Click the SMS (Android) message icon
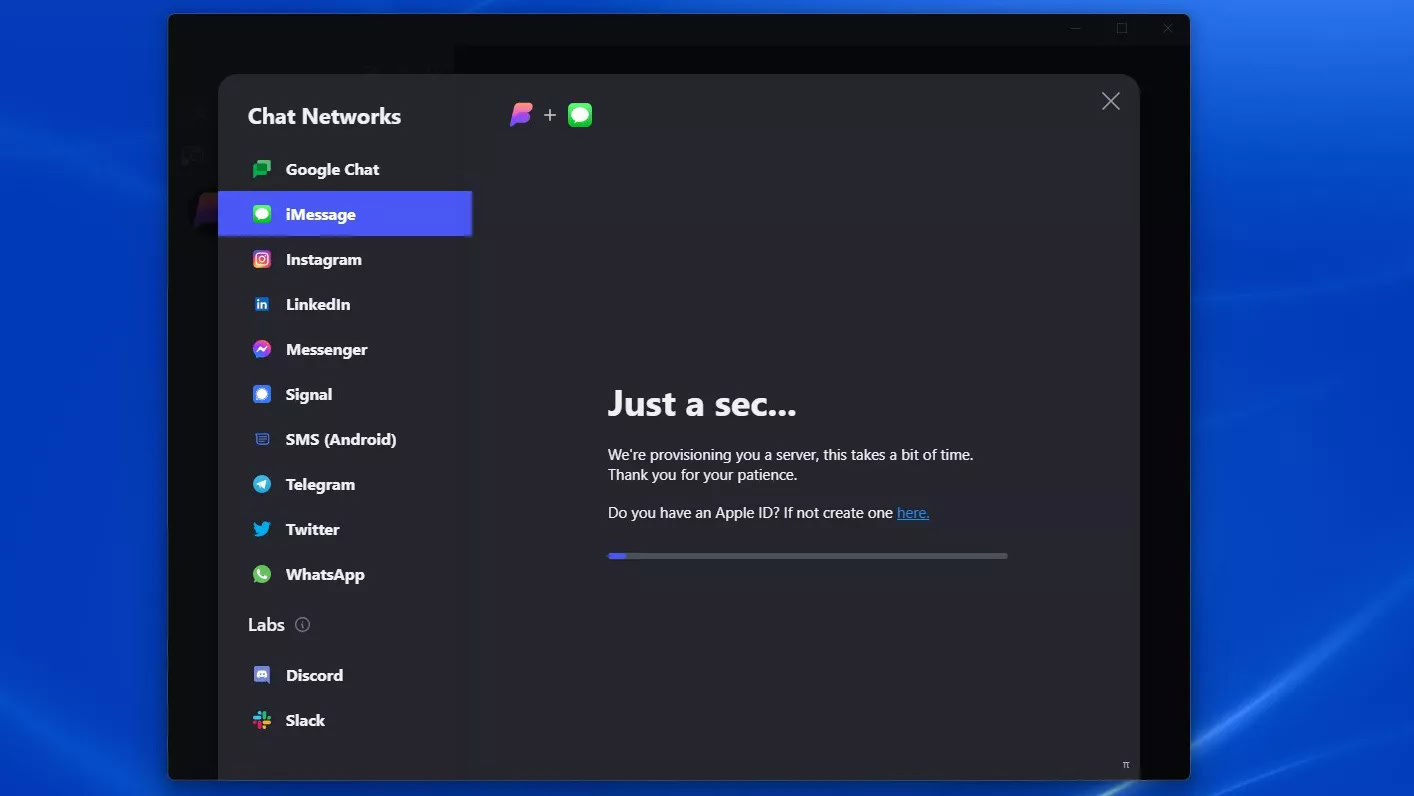Viewport: 1414px width, 796px height. (262, 439)
